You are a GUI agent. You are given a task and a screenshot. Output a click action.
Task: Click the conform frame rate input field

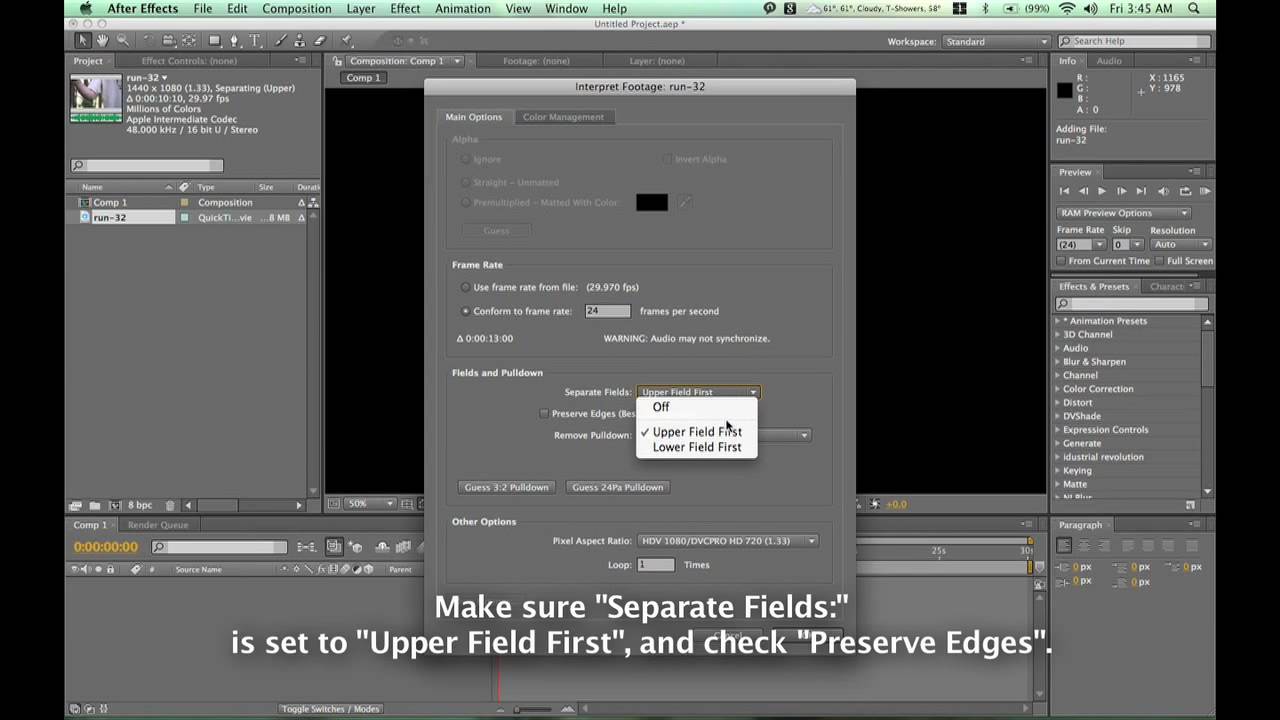point(608,311)
